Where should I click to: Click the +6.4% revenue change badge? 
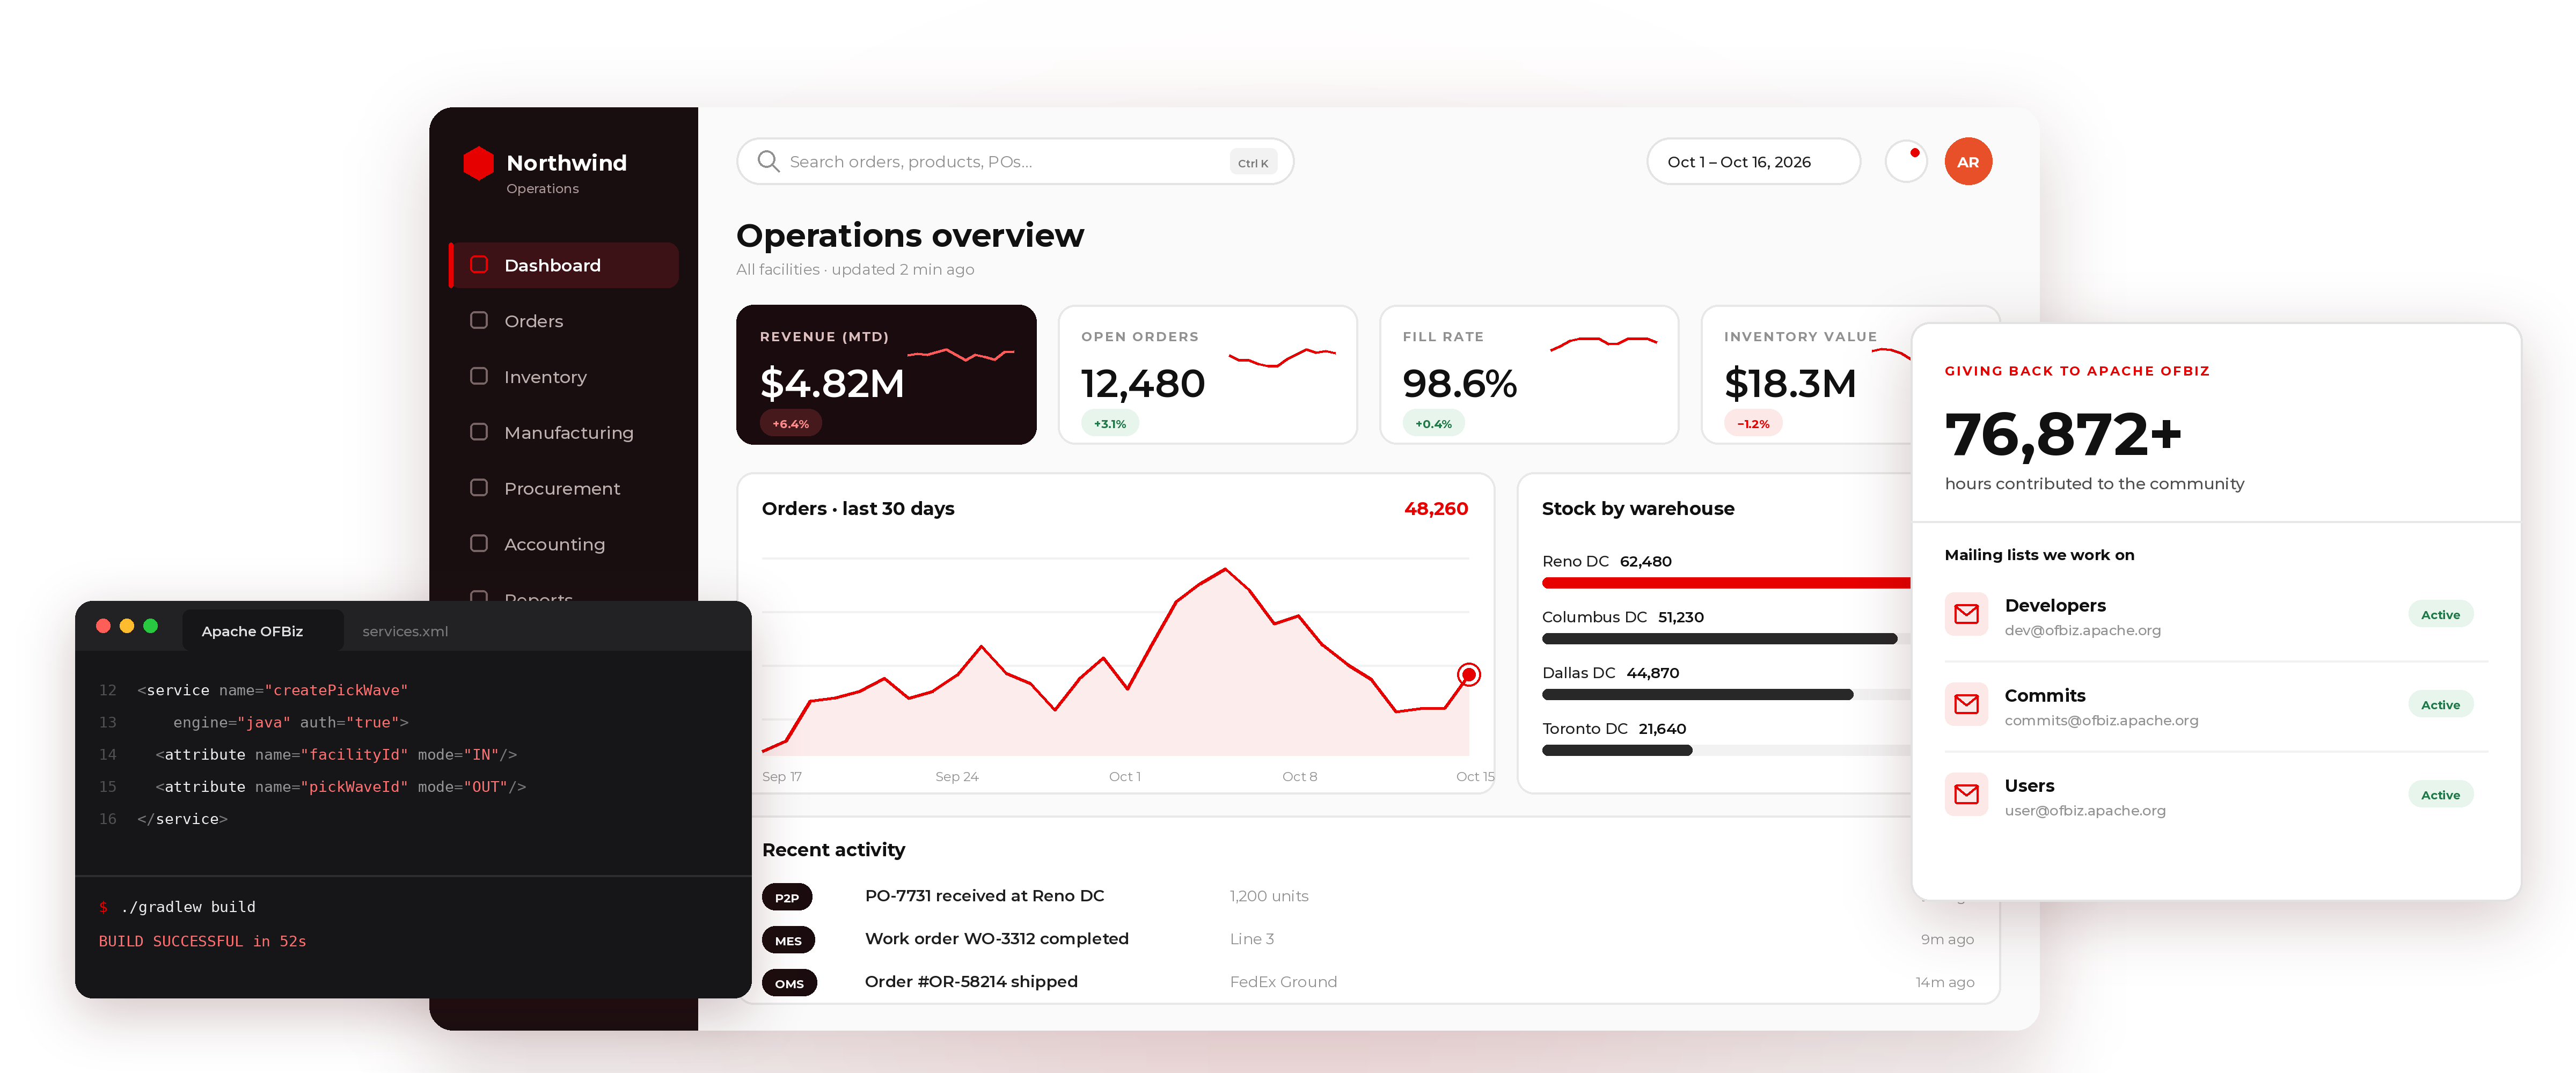click(790, 424)
